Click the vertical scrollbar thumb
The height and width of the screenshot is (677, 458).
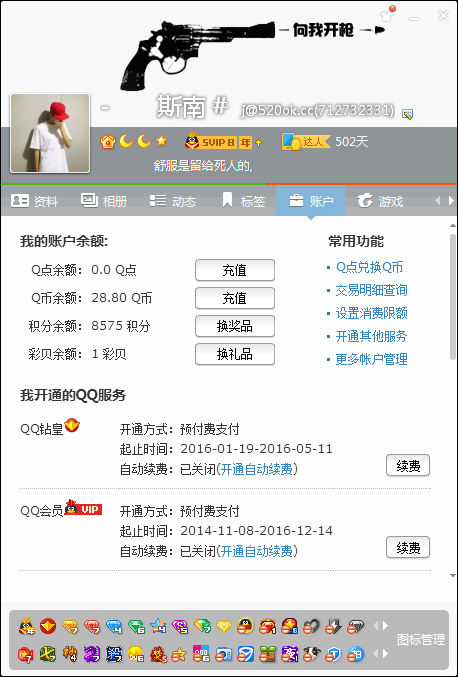[452, 297]
